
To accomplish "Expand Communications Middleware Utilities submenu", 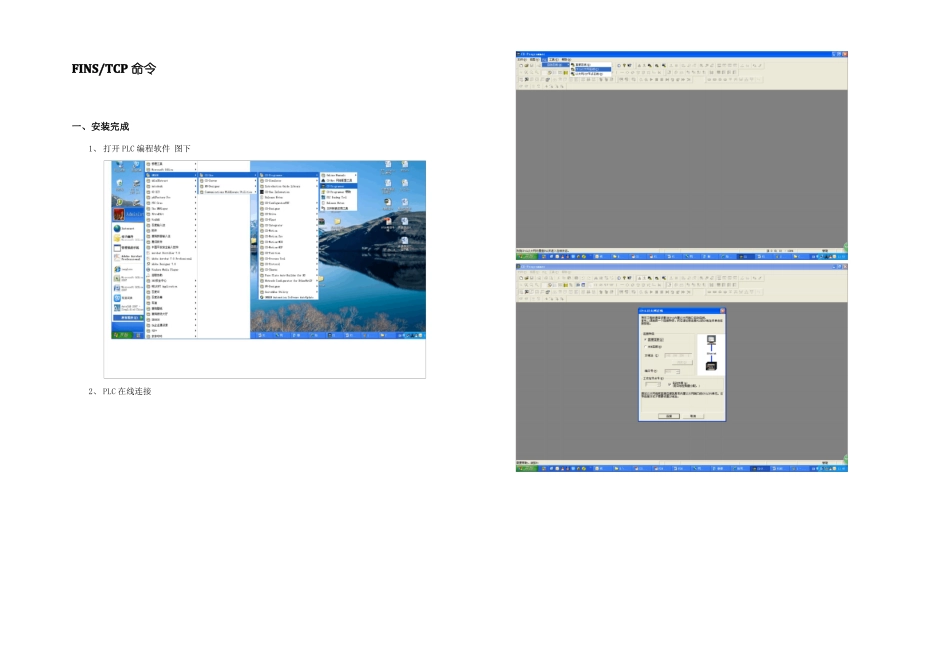I will (x=225, y=190).
